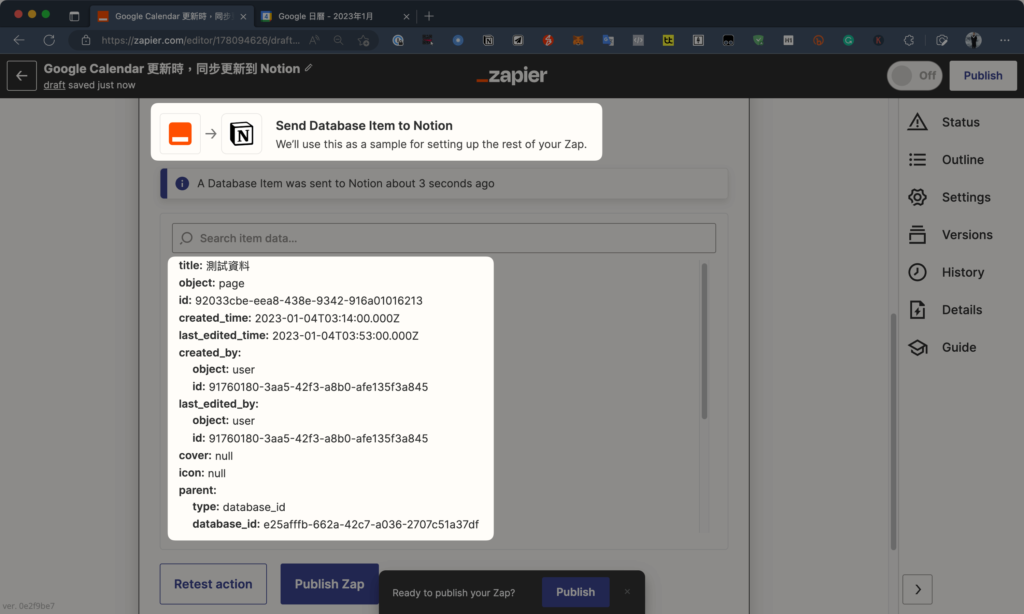Click the object: page row

pyautogui.click(x=212, y=283)
